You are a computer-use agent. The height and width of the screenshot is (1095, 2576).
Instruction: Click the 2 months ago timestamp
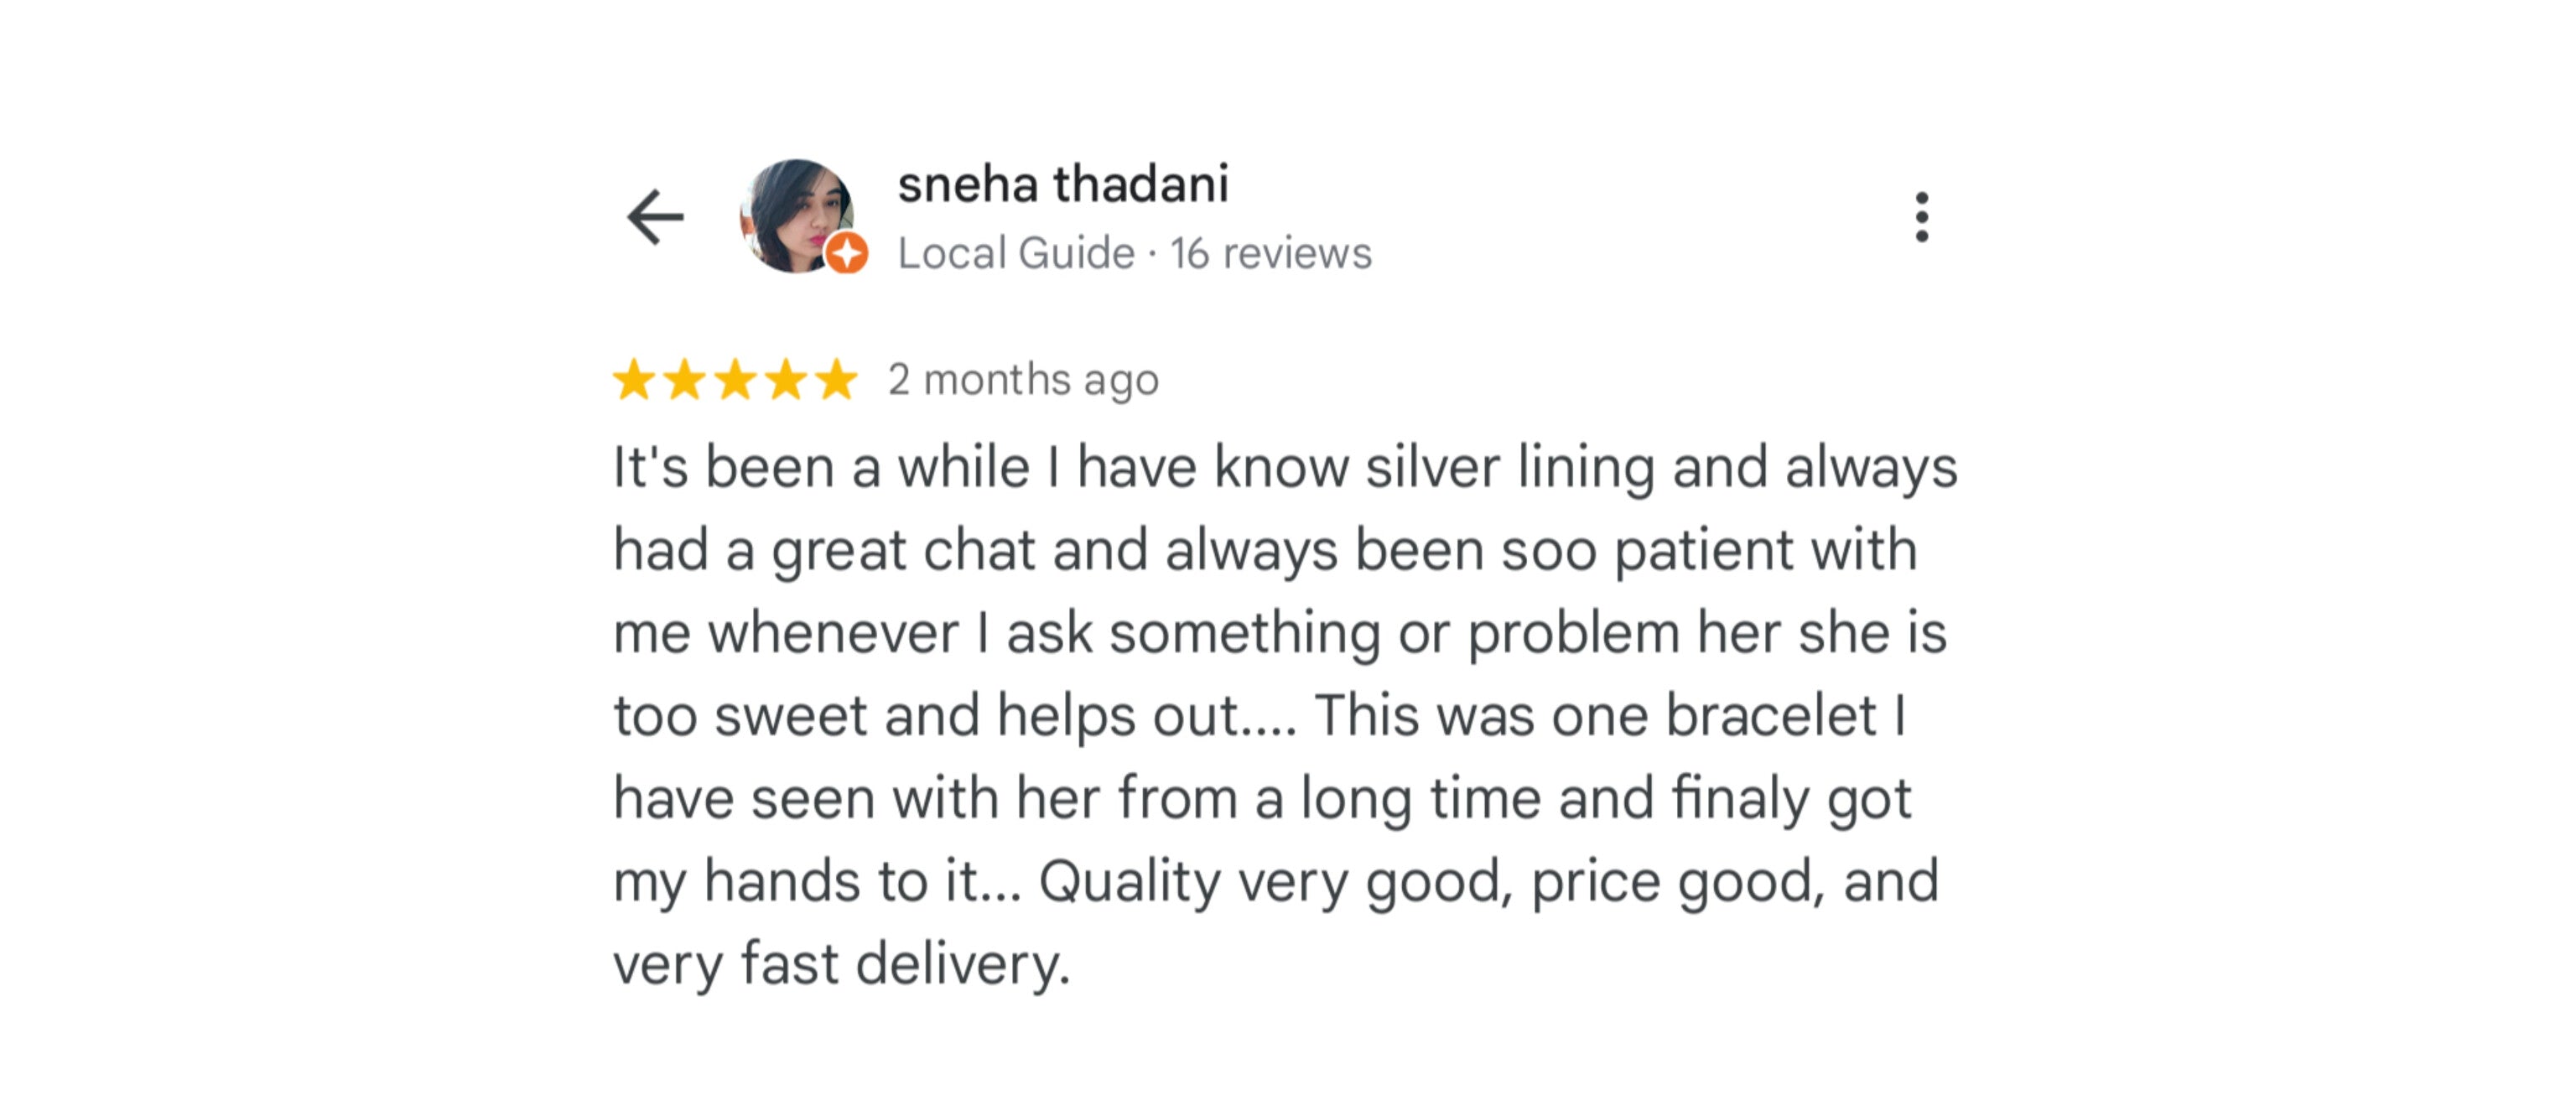tap(1024, 380)
